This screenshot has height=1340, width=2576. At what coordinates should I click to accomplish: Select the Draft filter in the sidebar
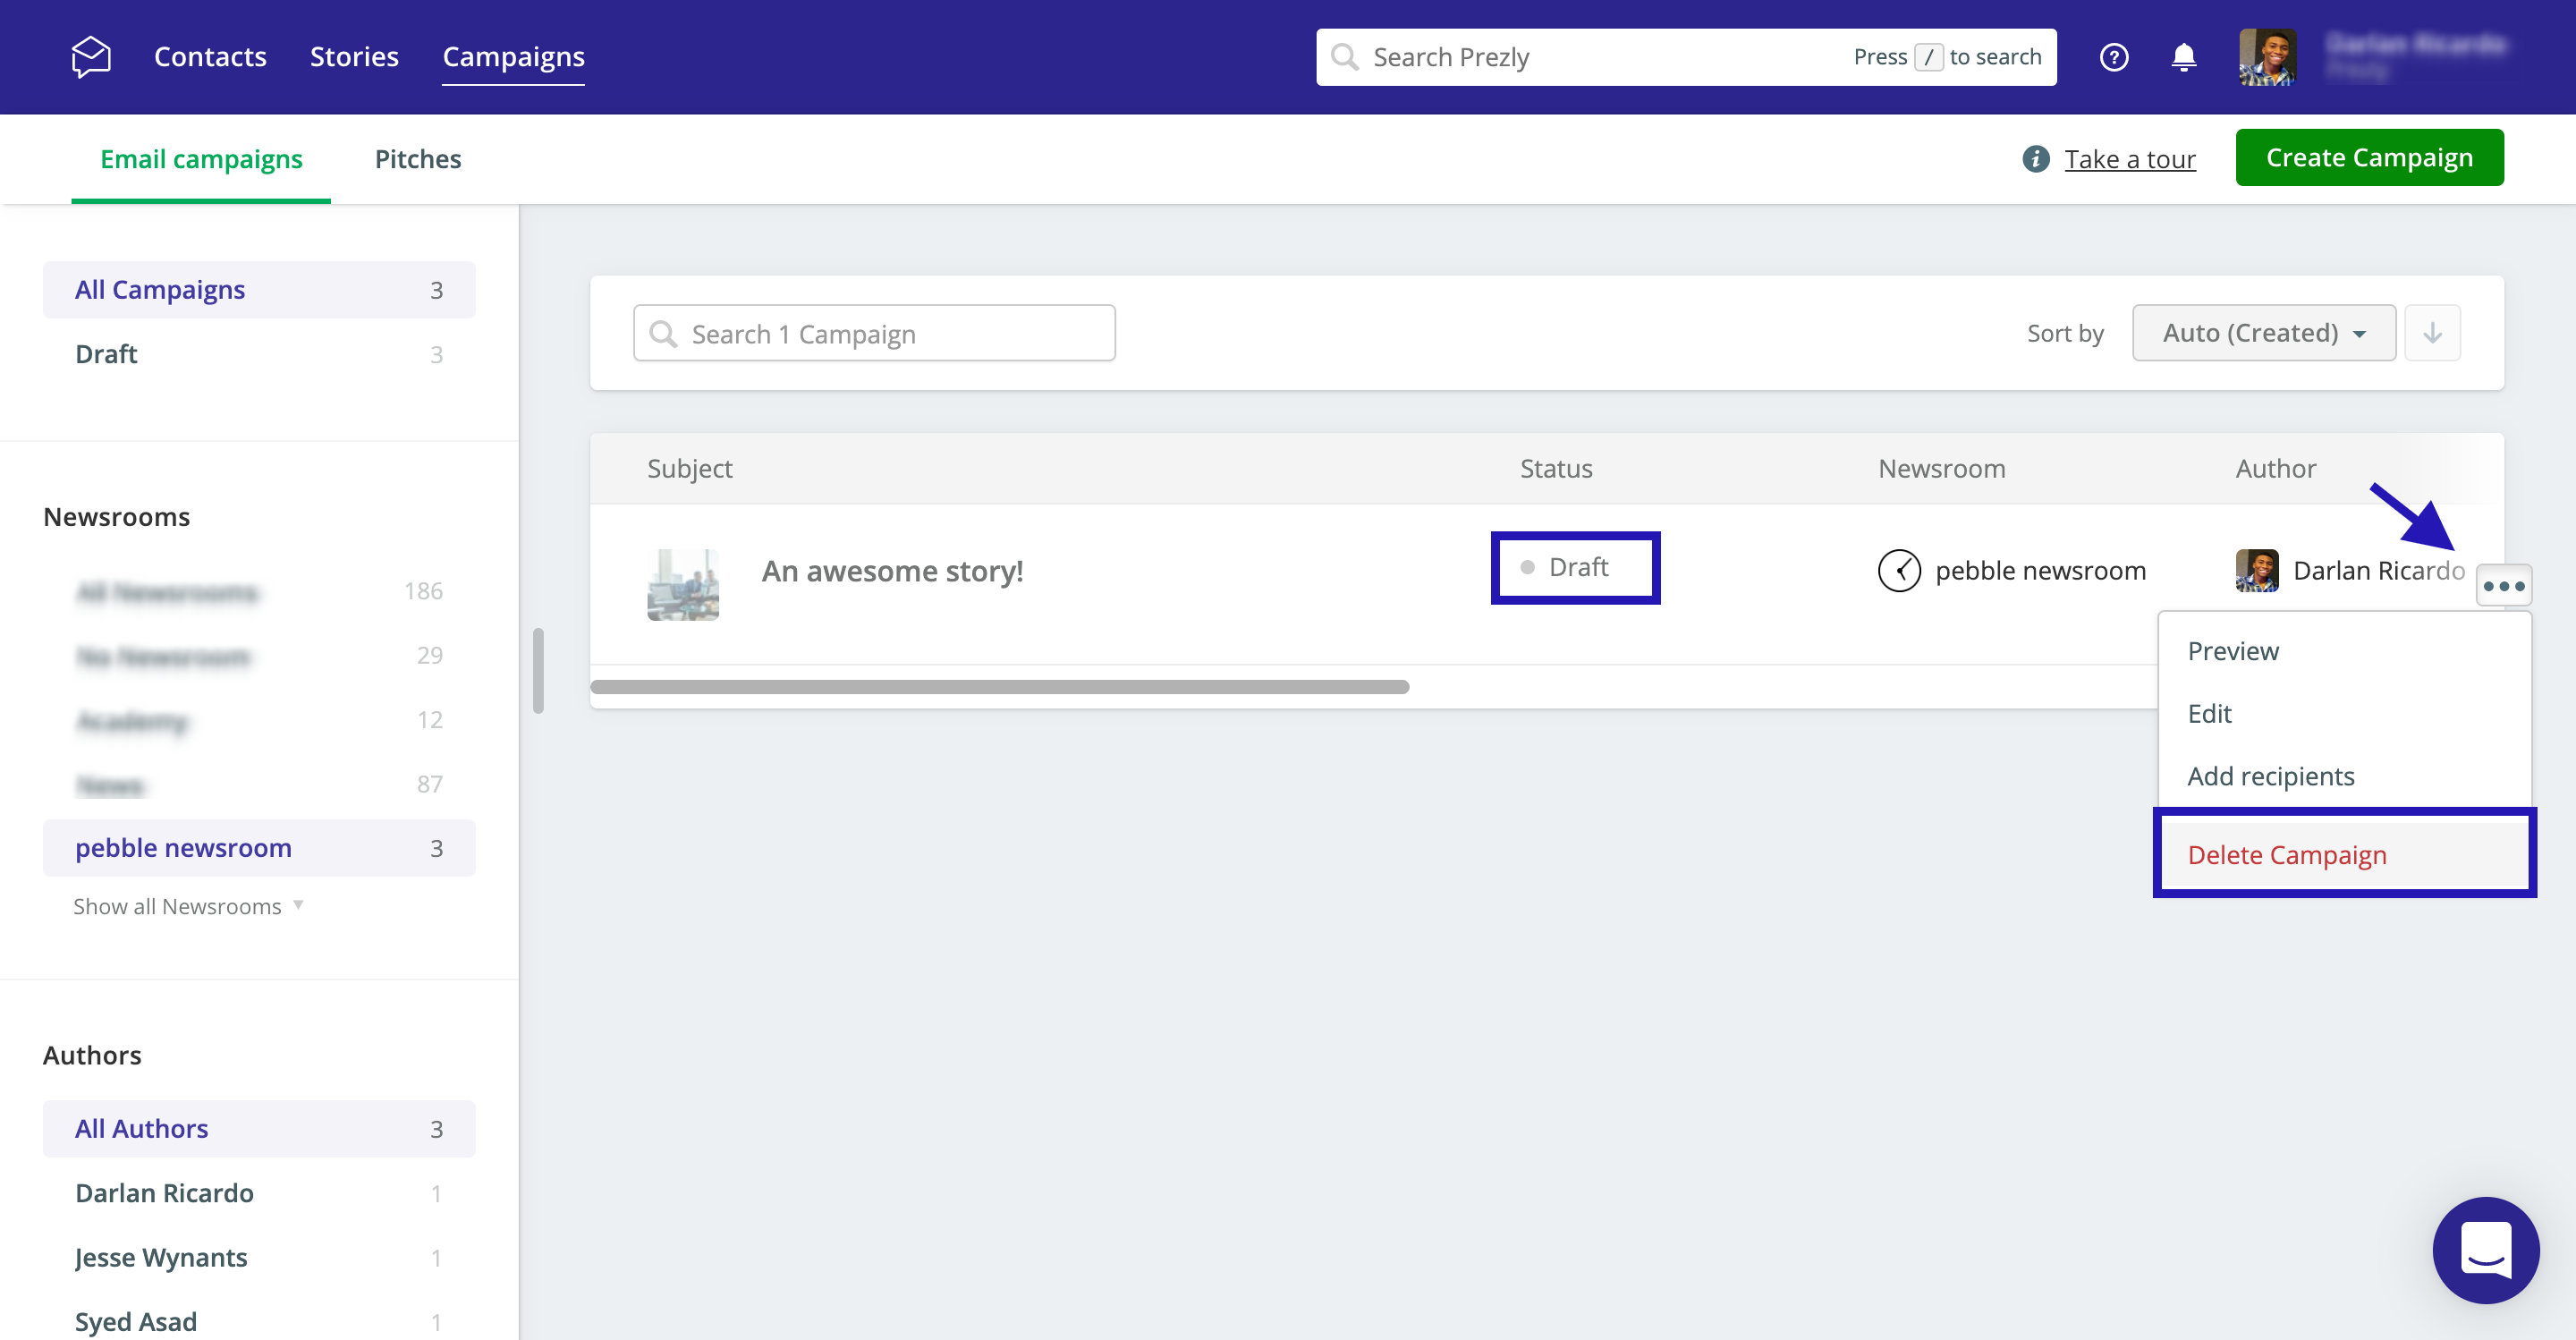[x=259, y=354]
